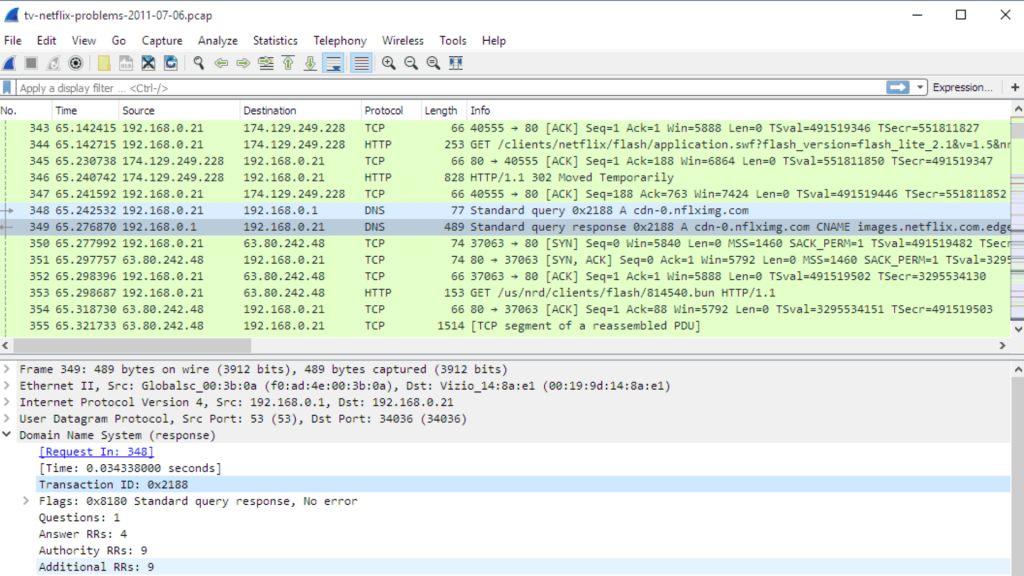Open the Statistics menu
This screenshot has width=1024, height=576.
(x=275, y=40)
